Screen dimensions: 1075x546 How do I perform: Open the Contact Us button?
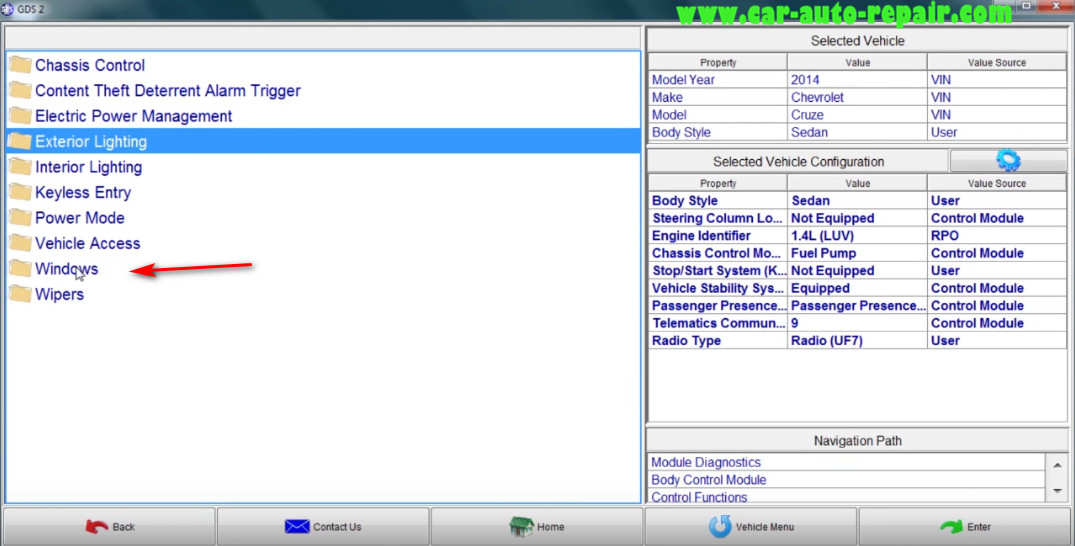(x=323, y=527)
